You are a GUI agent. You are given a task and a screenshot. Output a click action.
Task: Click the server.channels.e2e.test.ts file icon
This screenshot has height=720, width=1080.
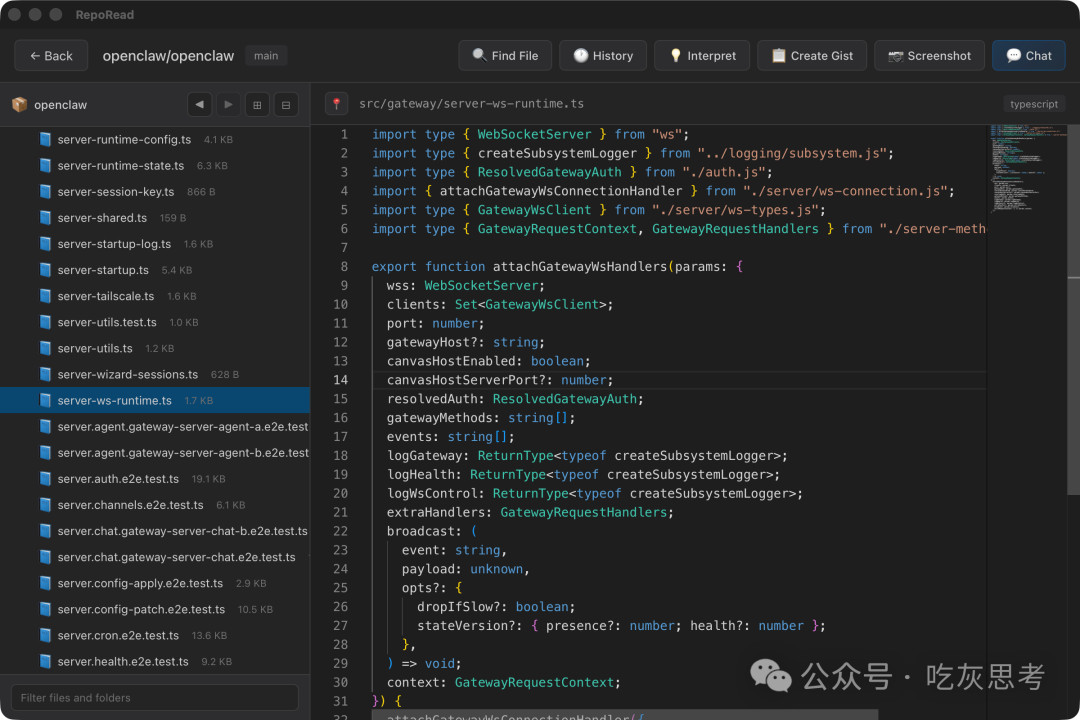click(45, 505)
